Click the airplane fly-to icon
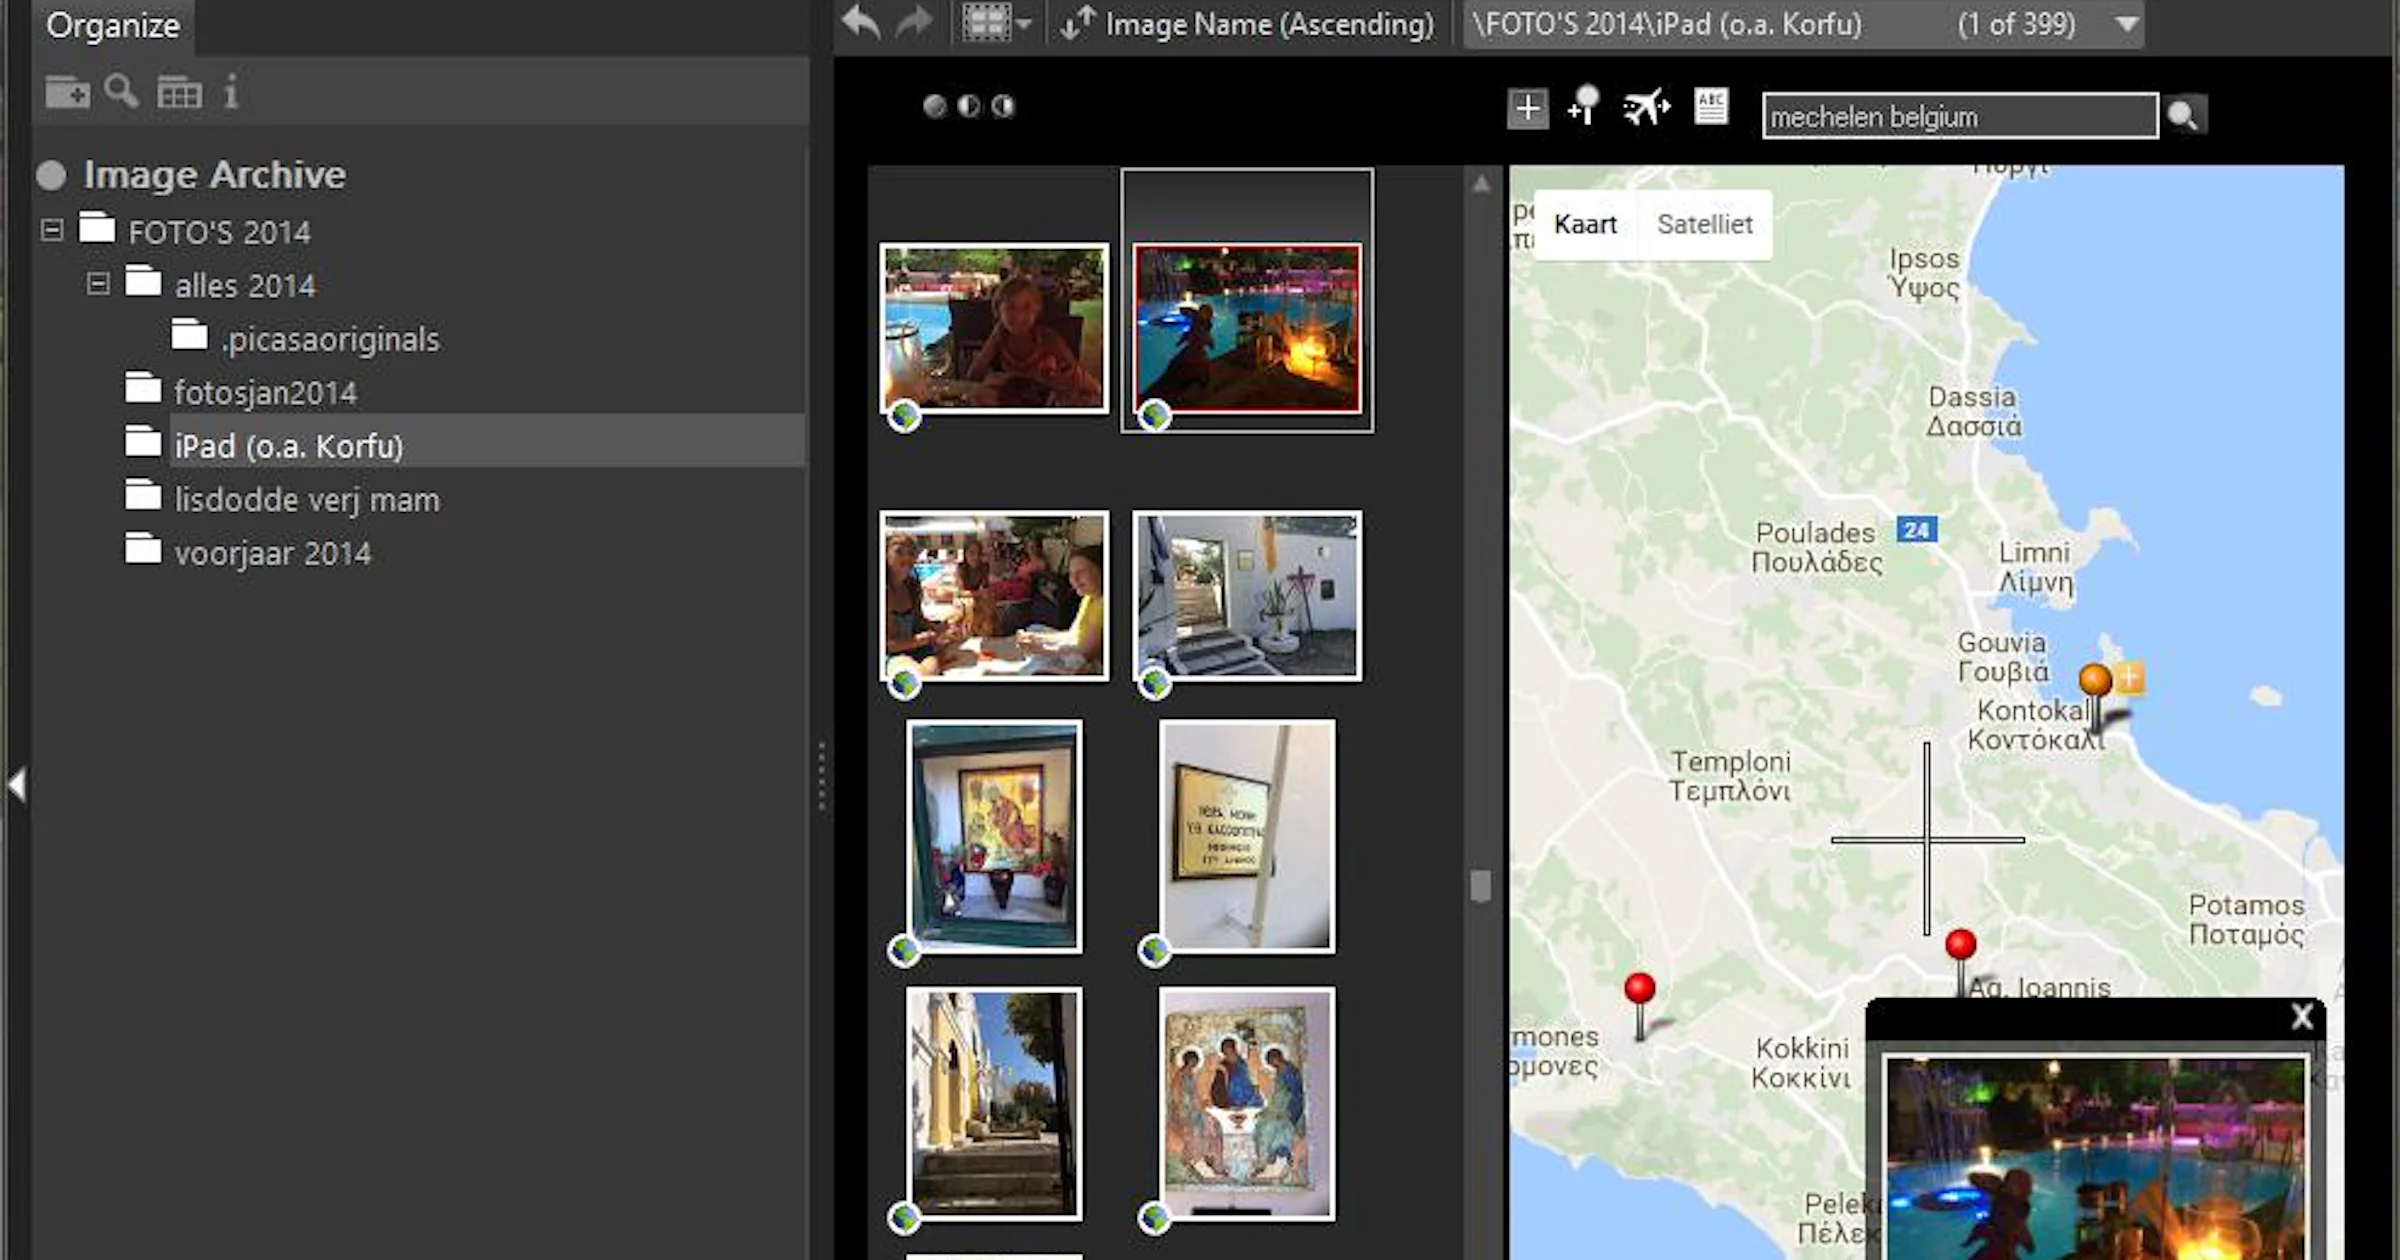Viewport: 2400px width, 1260px height. coord(1646,106)
